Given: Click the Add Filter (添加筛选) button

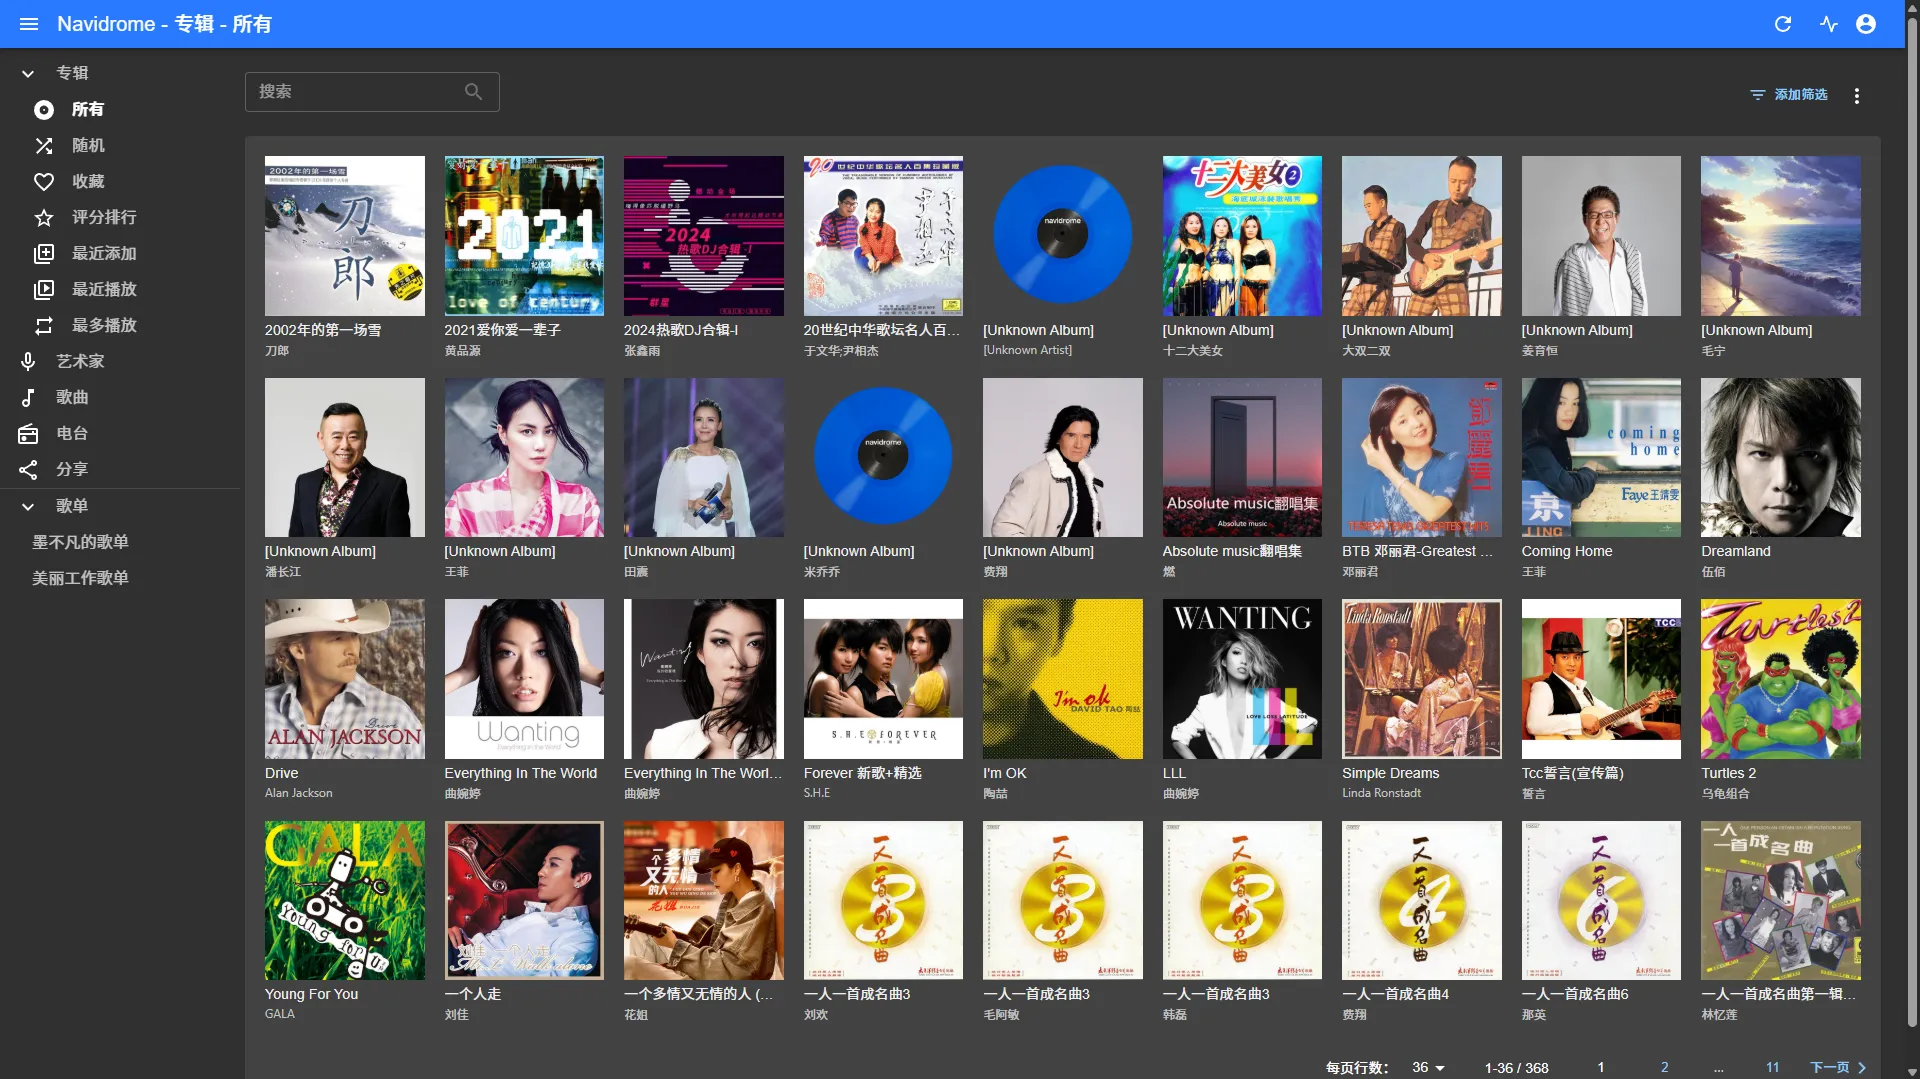Looking at the screenshot, I should click(x=1788, y=95).
